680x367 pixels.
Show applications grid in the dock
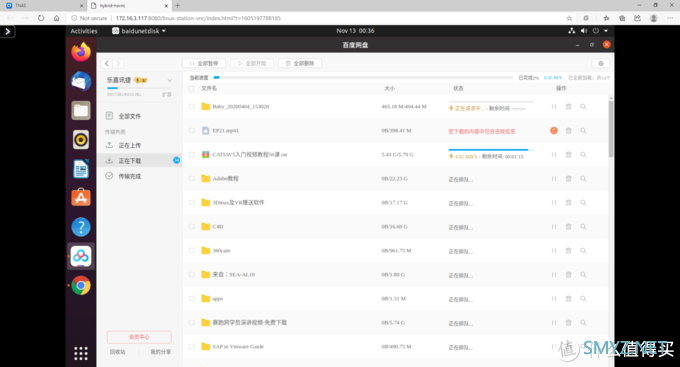[x=81, y=353]
